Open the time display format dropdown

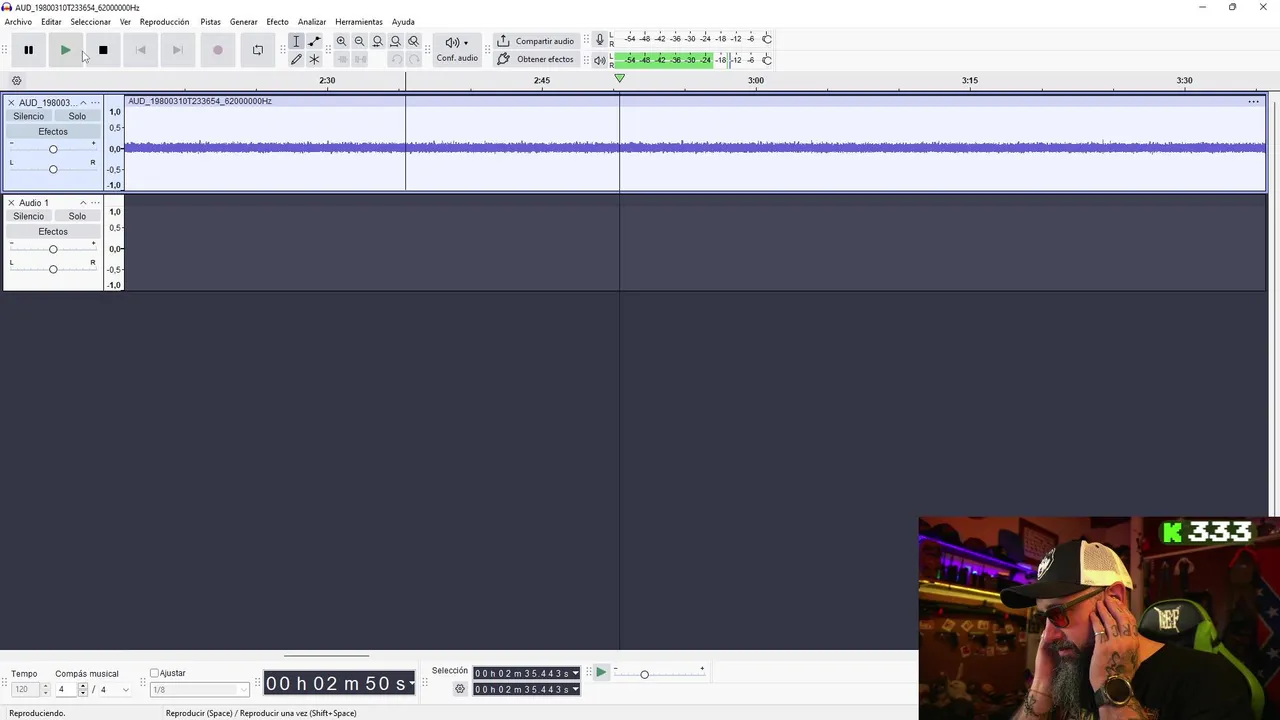(x=411, y=684)
